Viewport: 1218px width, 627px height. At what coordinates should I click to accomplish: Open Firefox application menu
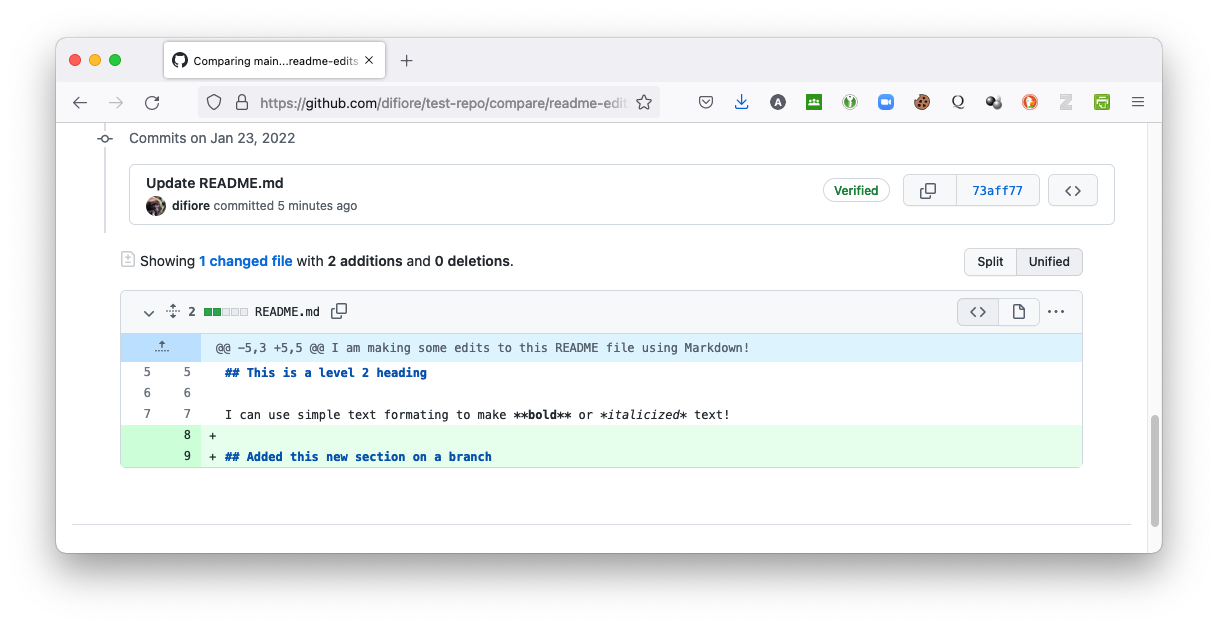pos(1137,102)
